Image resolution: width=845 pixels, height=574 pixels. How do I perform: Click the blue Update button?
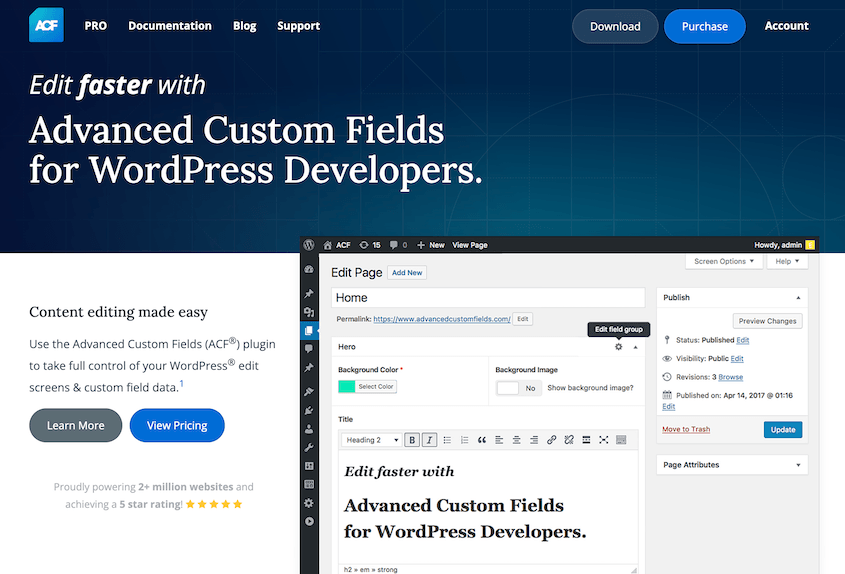(783, 430)
